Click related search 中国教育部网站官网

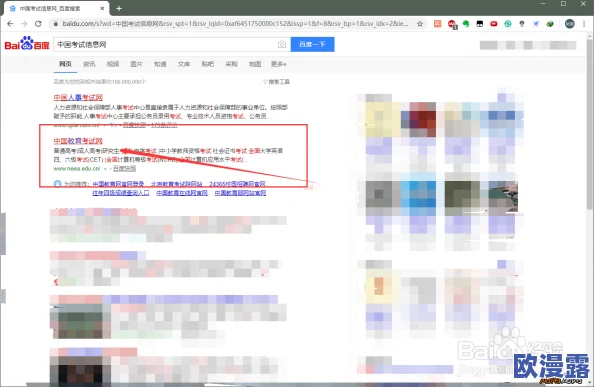click(240, 193)
